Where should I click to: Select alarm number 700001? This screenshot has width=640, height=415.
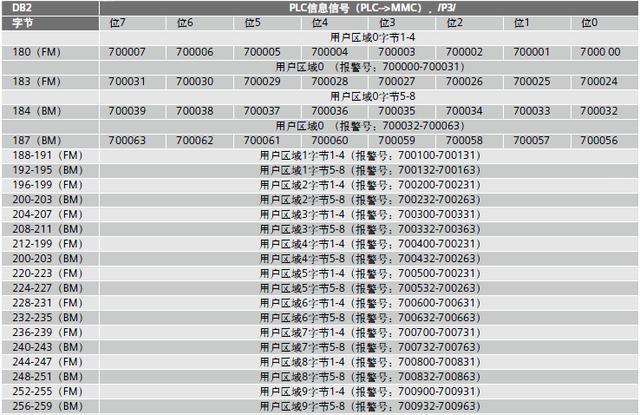(x=531, y=52)
